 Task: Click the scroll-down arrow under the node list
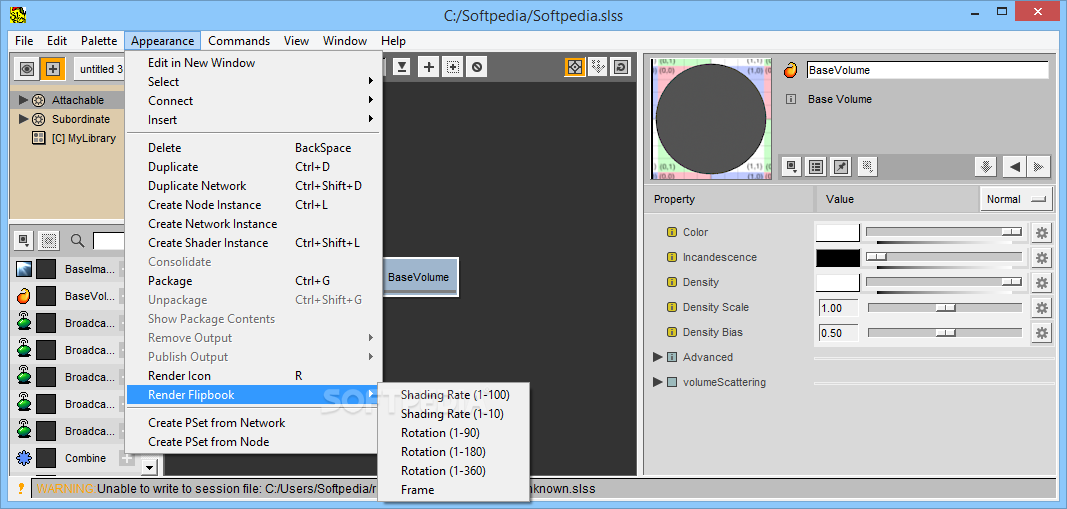point(150,466)
